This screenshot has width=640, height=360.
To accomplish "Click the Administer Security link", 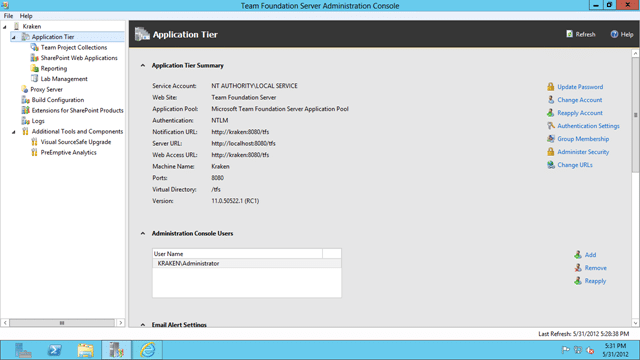I will coord(583,152).
